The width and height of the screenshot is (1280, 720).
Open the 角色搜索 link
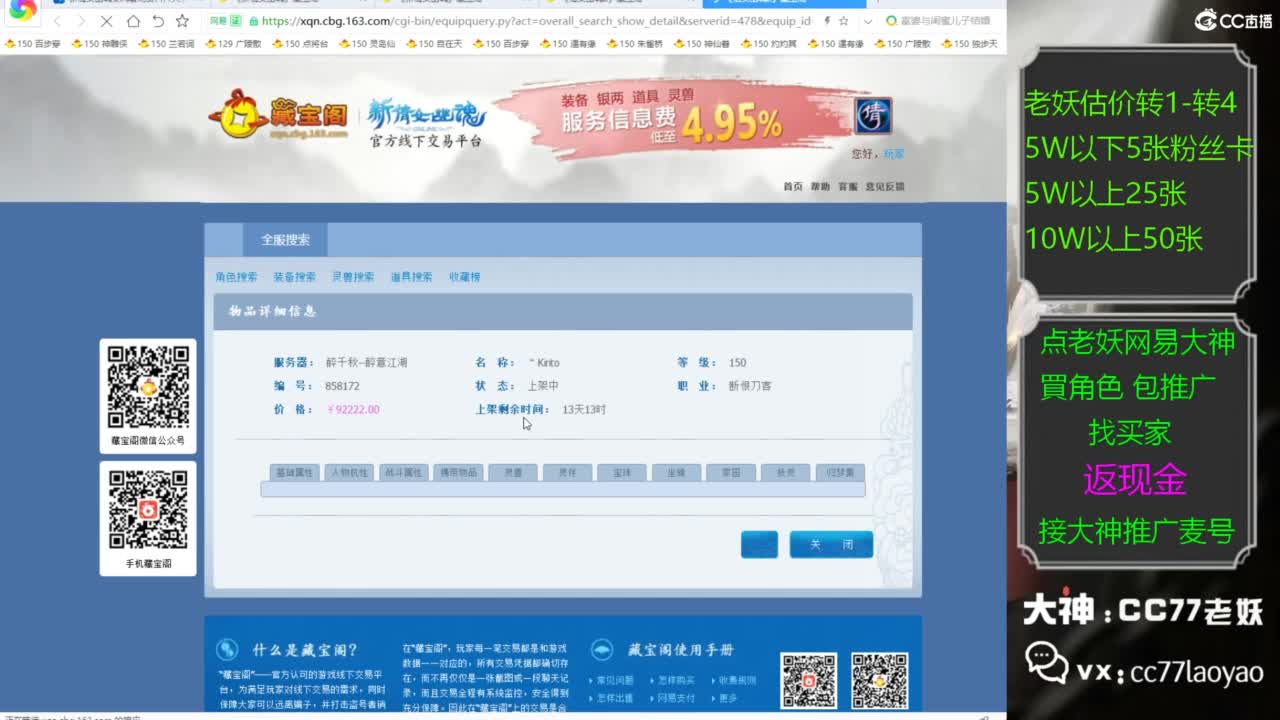pos(235,276)
